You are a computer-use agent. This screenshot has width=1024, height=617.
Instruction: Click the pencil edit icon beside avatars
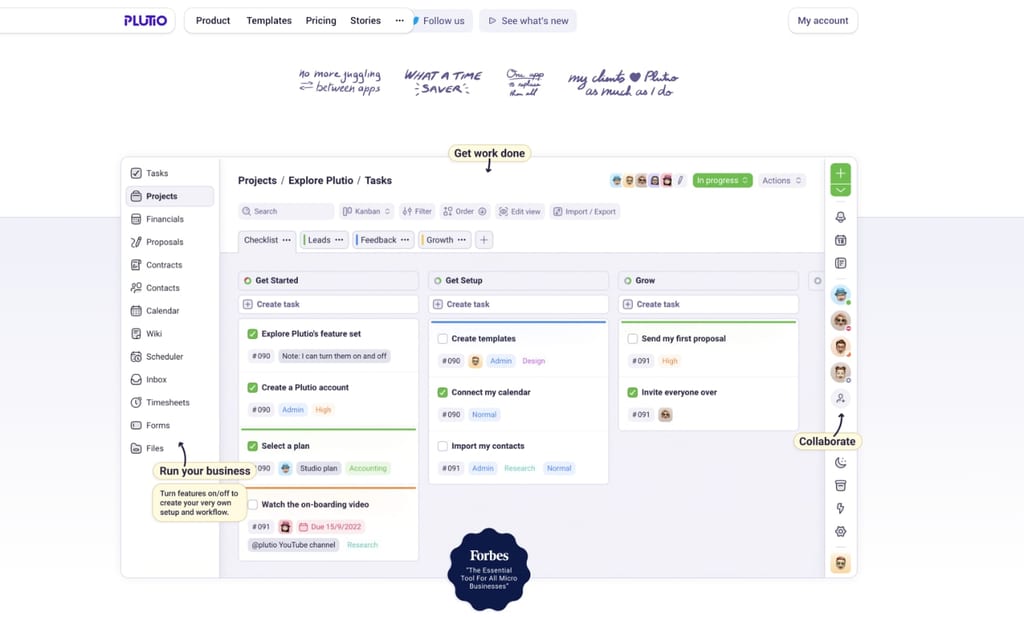(x=680, y=180)
